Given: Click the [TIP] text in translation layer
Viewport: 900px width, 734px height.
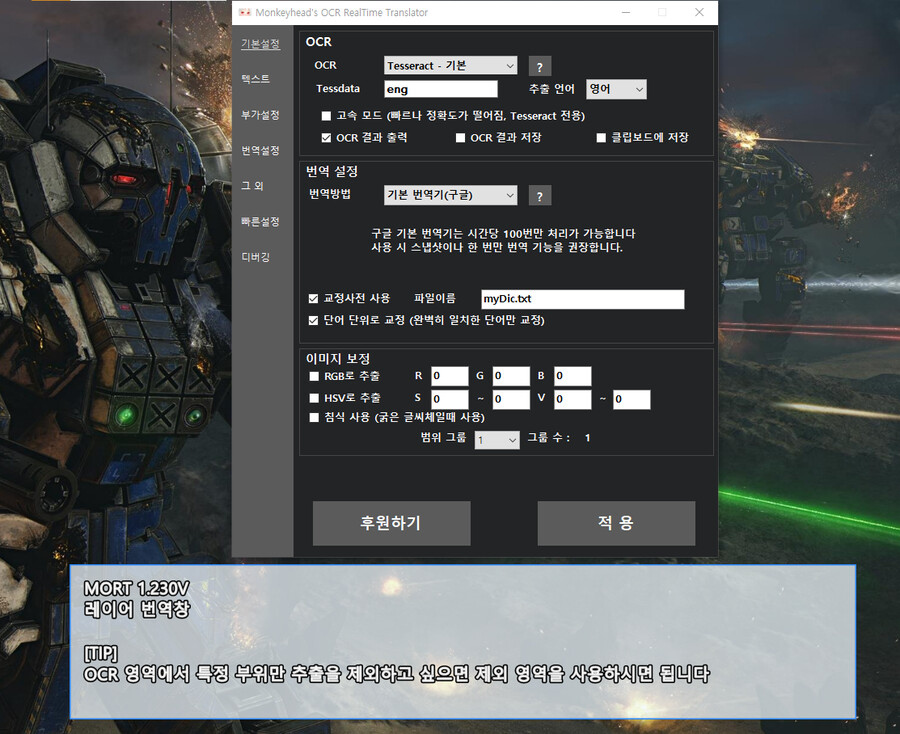Looking at the screenshot, I should tap(100, 653).
